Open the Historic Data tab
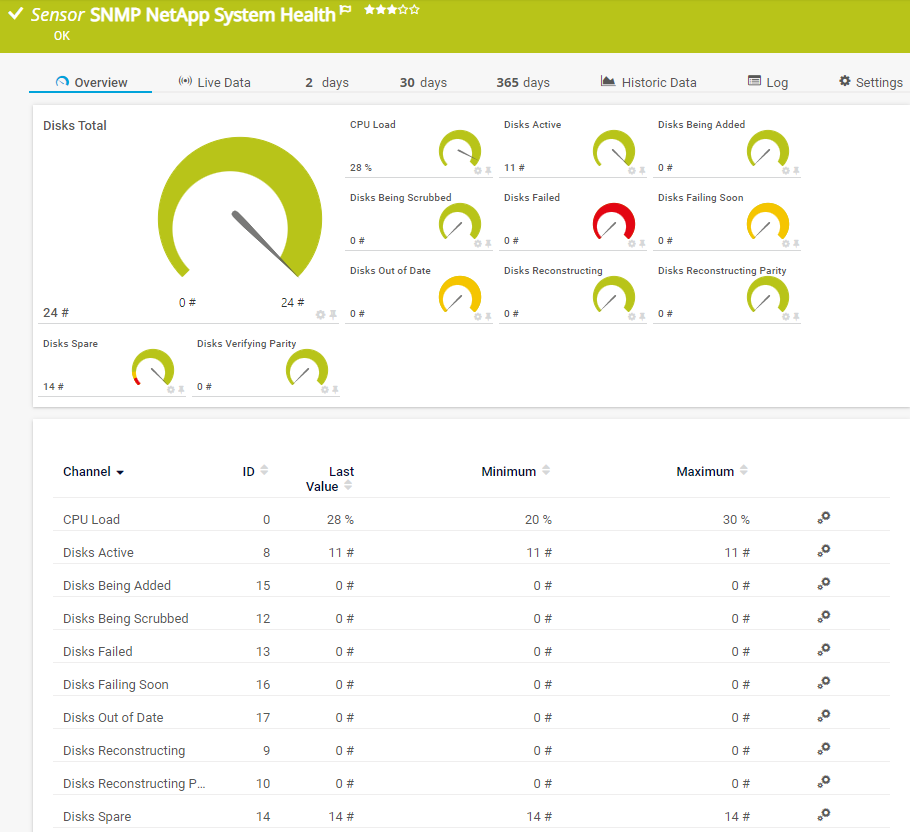The image size is (910, 832). click(648, 82)
